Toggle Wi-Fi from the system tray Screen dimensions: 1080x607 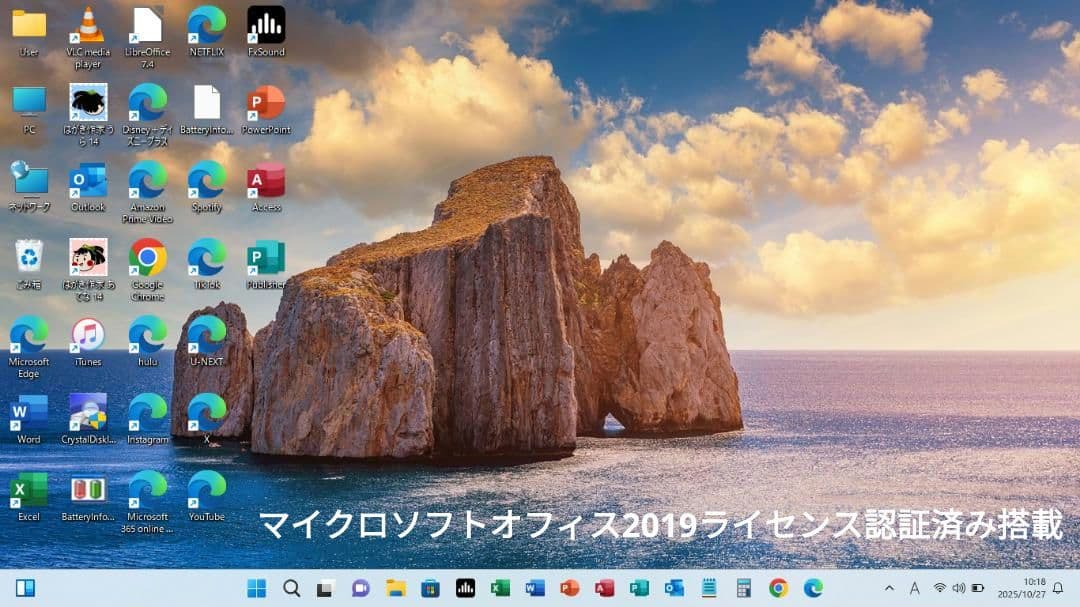[x=940, y=588]
